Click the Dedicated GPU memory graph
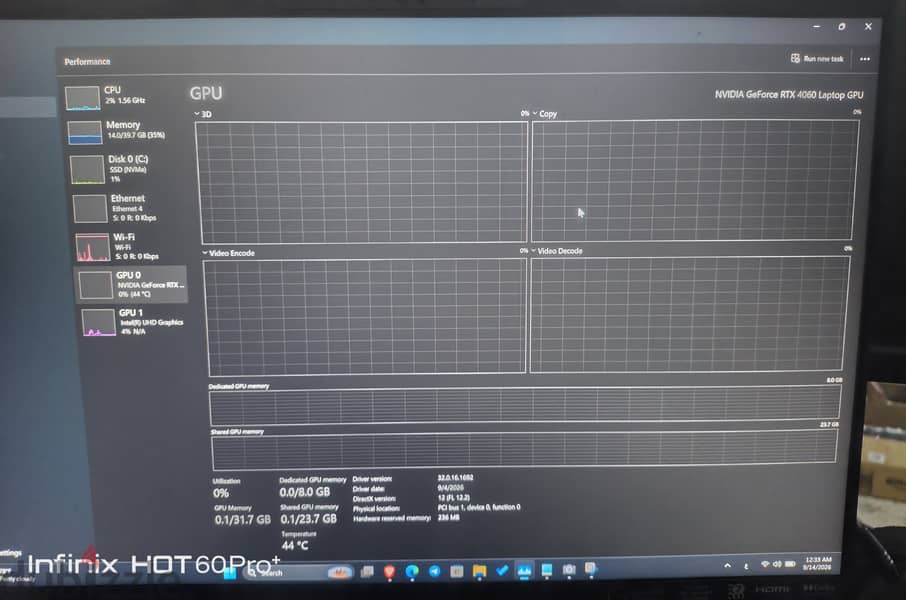Screen dimensions: 906x600 click(x=525, y=405)
